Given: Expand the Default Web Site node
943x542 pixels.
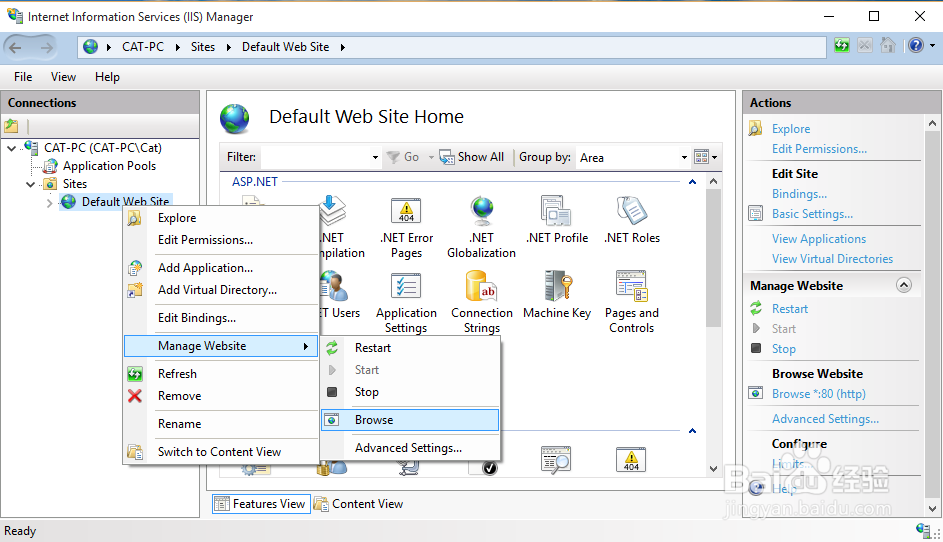Looking at the screenshot, I should click(49, 203).
